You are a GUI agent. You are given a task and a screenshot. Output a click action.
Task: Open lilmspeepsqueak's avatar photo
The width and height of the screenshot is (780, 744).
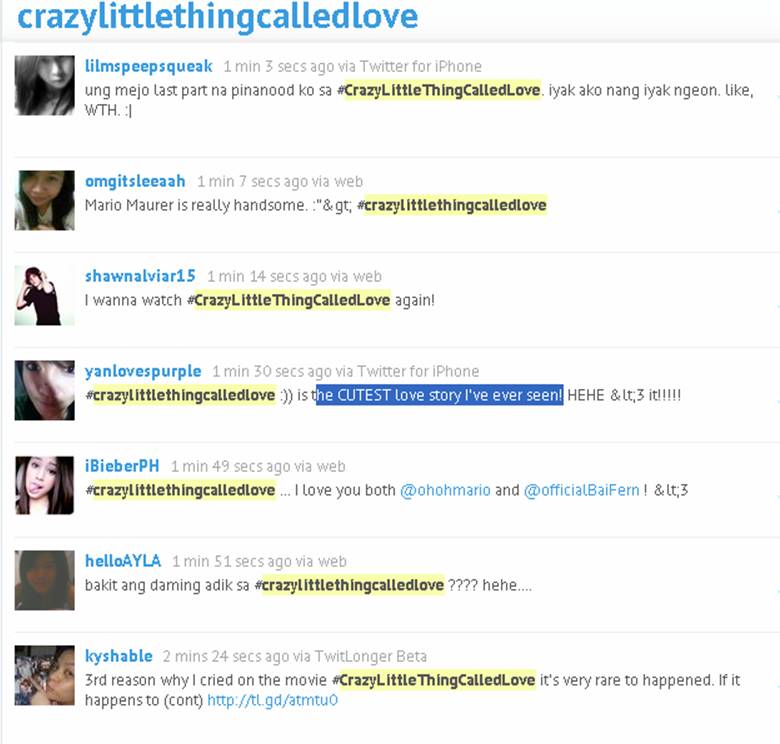45,86
